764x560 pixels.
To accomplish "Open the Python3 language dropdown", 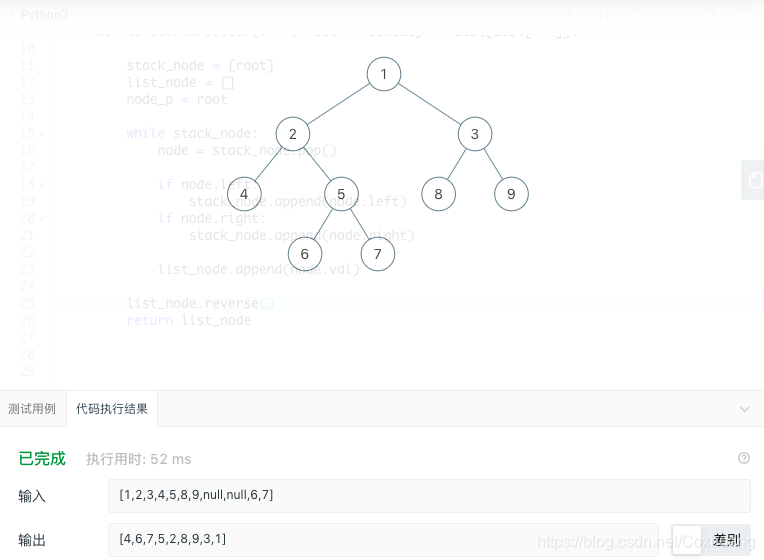I will 60,15.
